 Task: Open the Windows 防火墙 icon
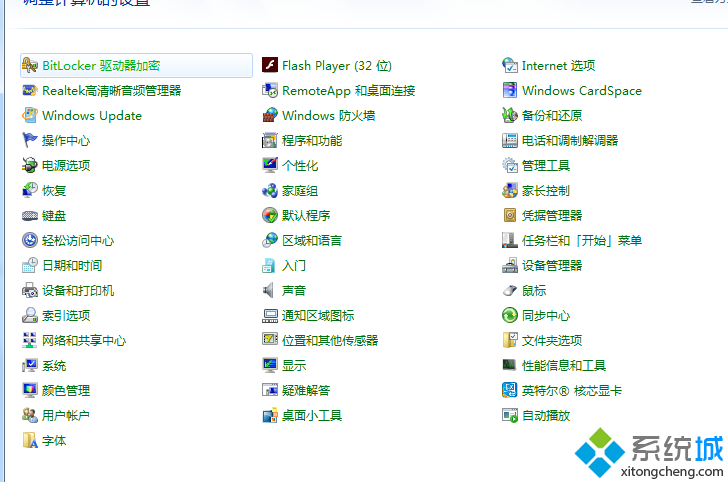click(x=270, y=116)
